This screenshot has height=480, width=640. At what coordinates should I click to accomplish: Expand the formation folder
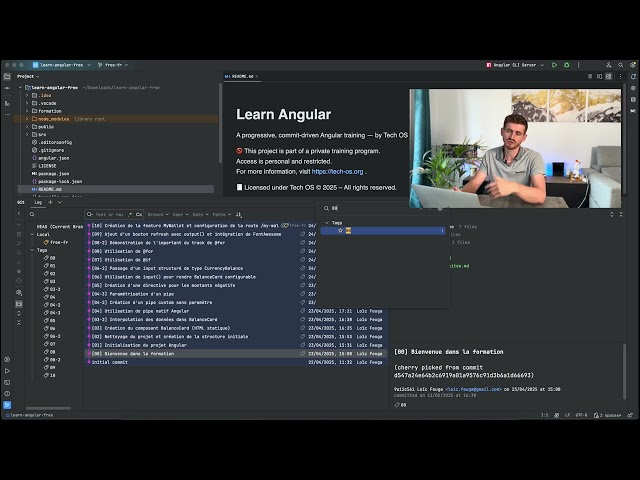pos(27,111)
